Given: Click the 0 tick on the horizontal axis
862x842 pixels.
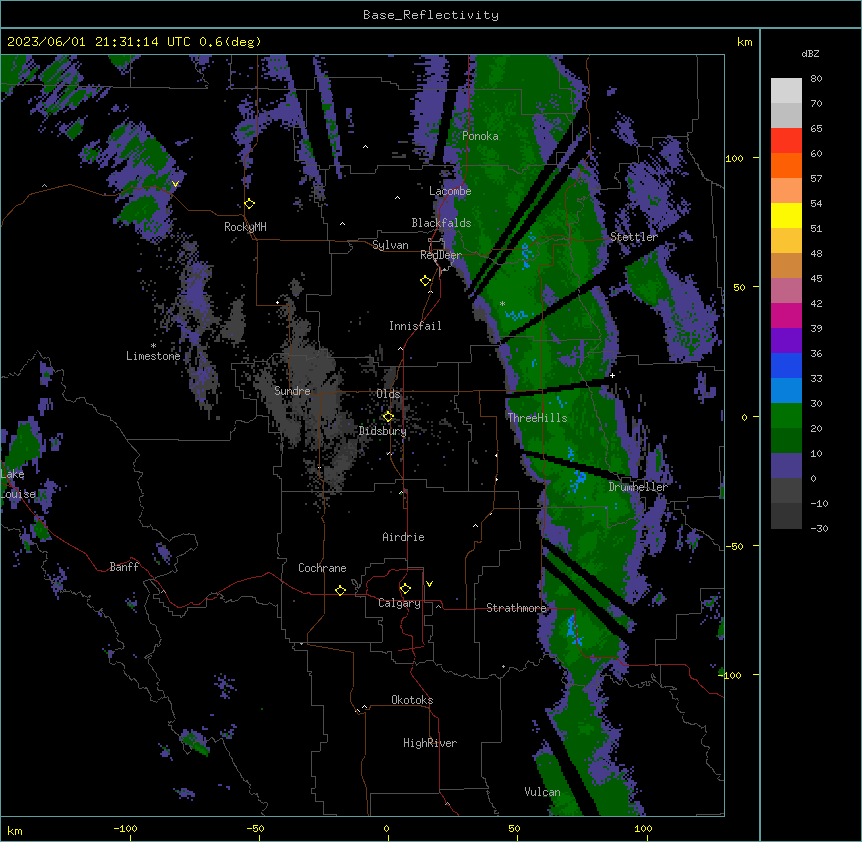Looking at the screenshot, I should (x=386, y=828).
